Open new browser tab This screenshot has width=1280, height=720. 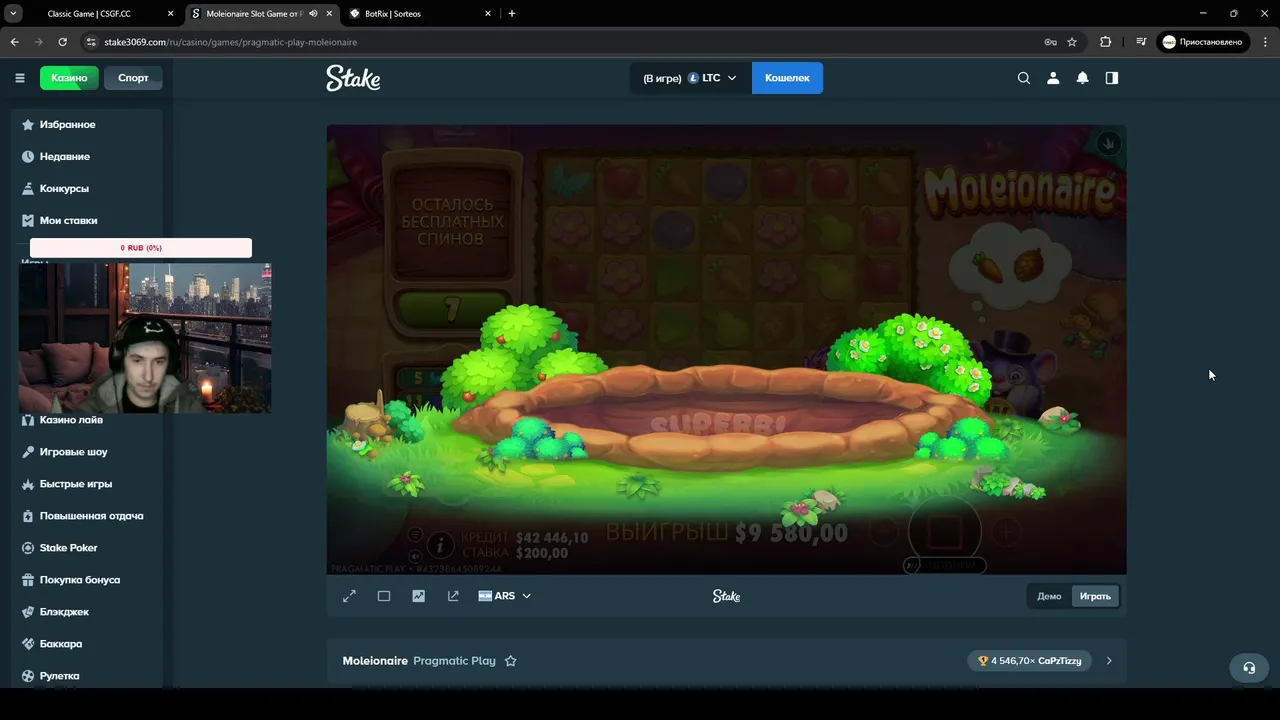coord(512,14)
